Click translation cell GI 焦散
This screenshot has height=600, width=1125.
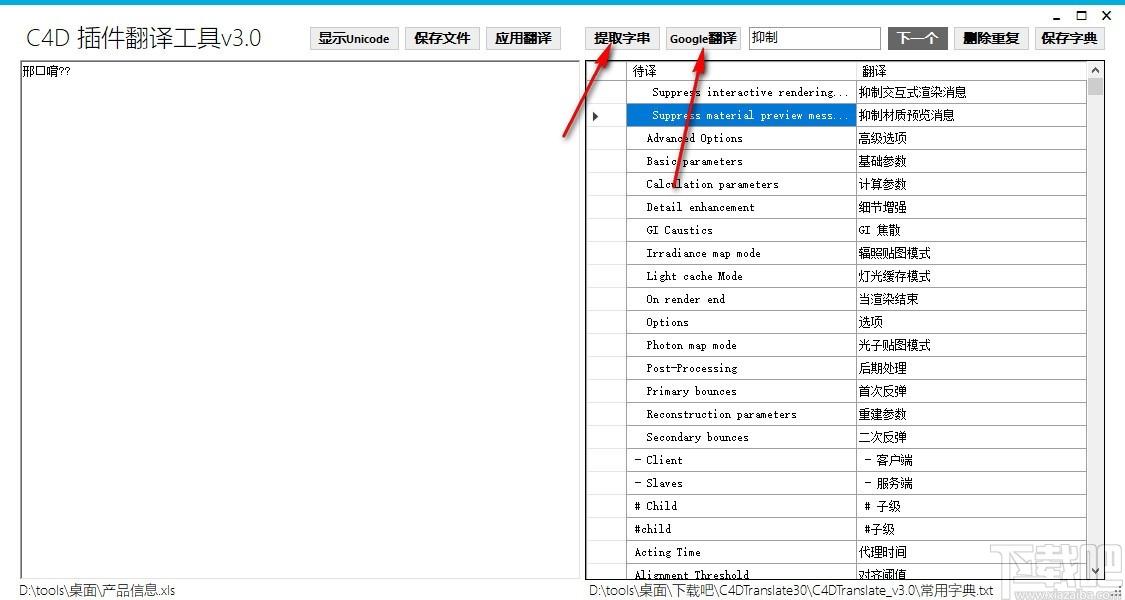(x=971, y=230)
